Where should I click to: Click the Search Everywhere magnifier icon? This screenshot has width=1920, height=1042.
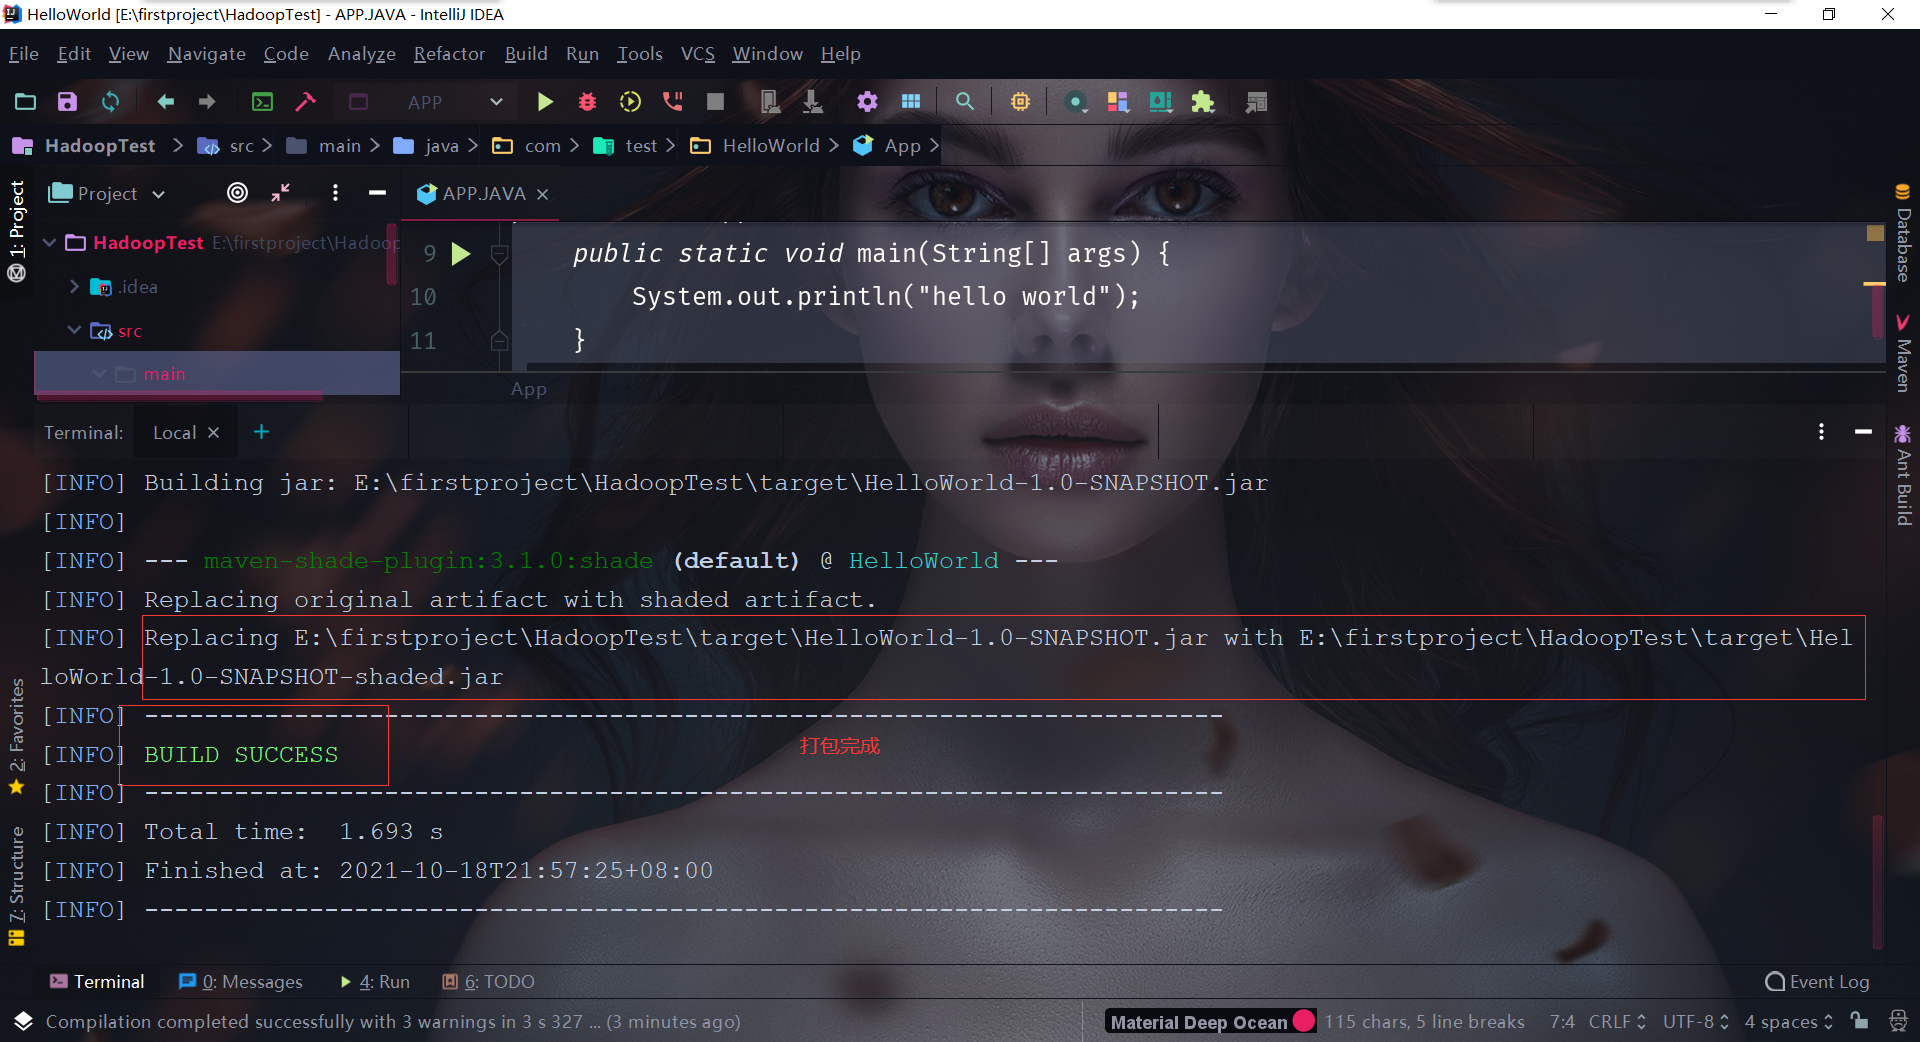pyautogui.click(x=965, y=102)
